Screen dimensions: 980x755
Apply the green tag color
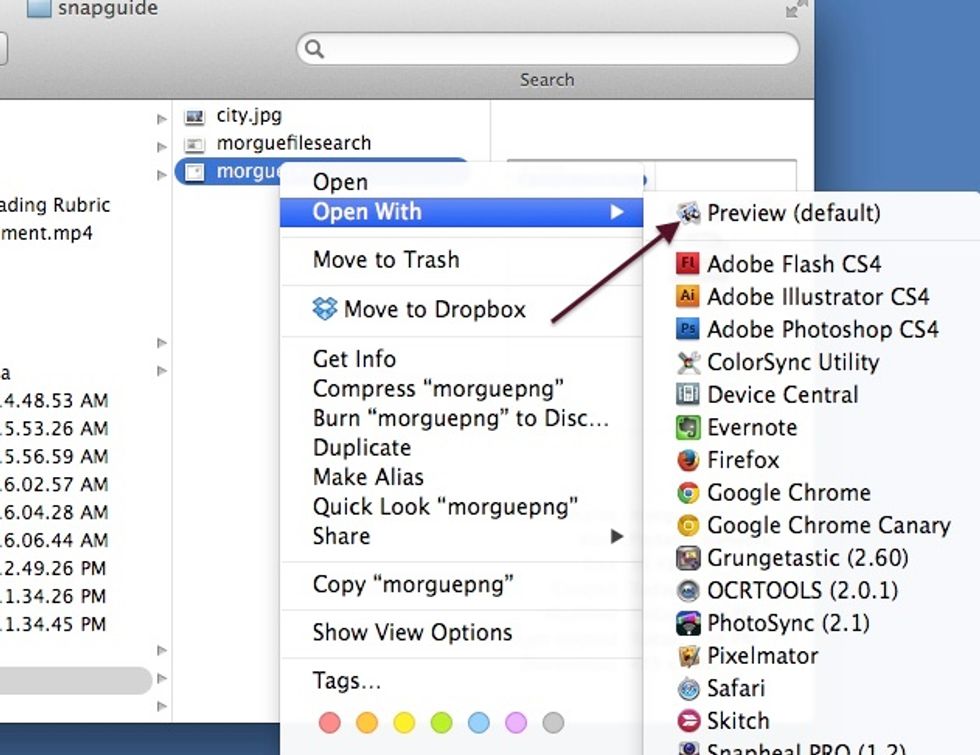(x=441, y=722)
